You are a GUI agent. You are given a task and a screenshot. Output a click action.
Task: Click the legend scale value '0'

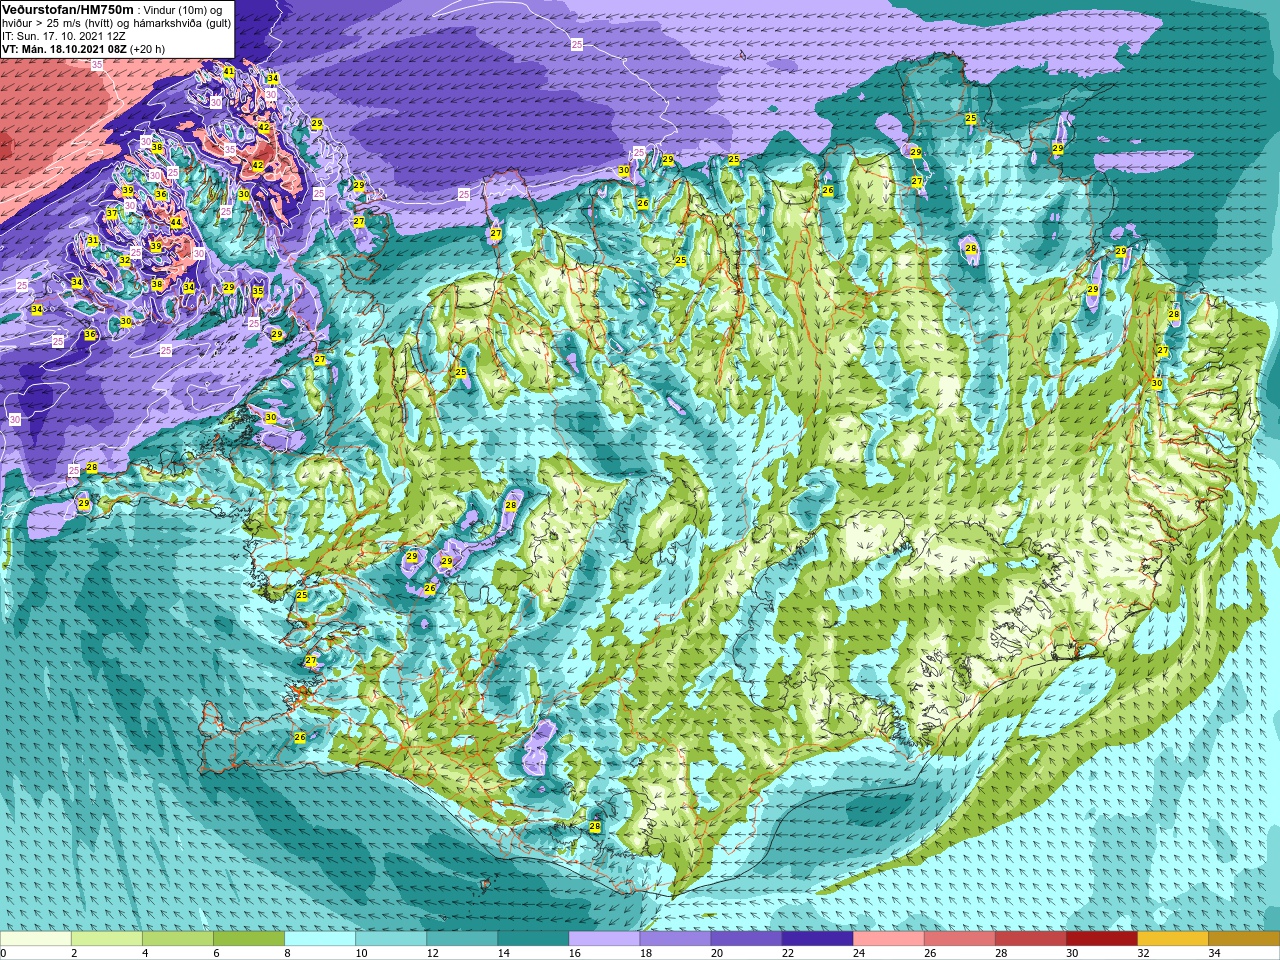(x=4, y=953)
